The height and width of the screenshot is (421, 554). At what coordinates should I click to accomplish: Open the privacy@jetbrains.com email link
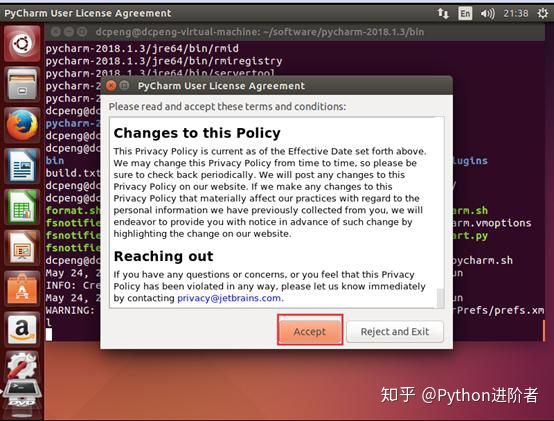(229, 298)
